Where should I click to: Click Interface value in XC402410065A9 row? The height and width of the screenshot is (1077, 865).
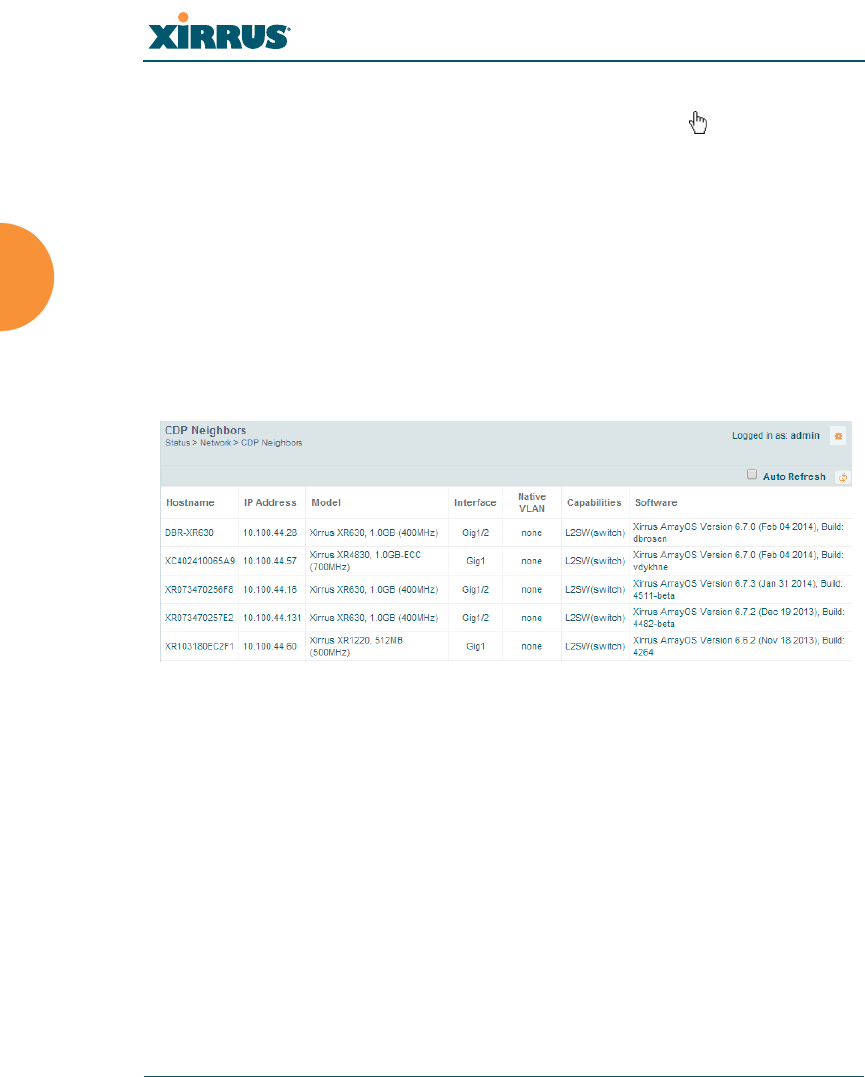475,561
